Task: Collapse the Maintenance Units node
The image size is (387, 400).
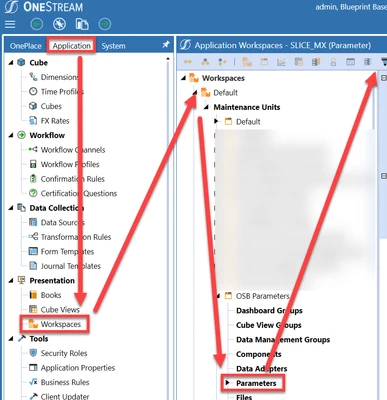Action: (206, 107)
